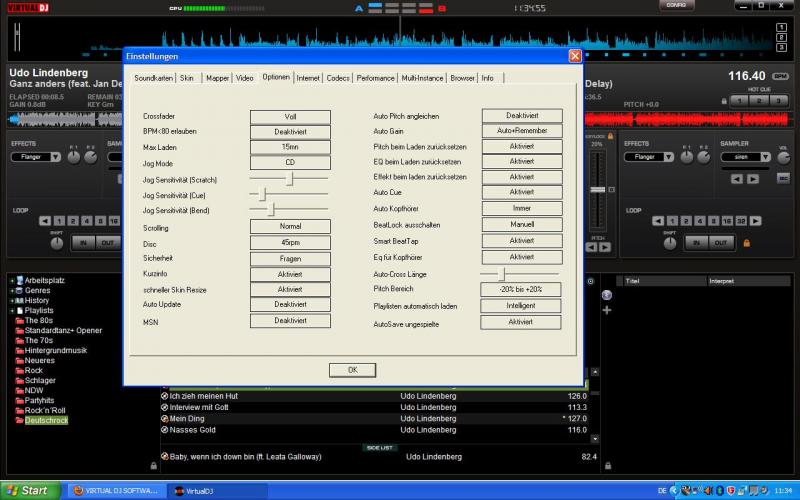Image resolution: width=800 pixels, height=500 pixels.
Task: Play the right deck sampler
Action: 753,179
